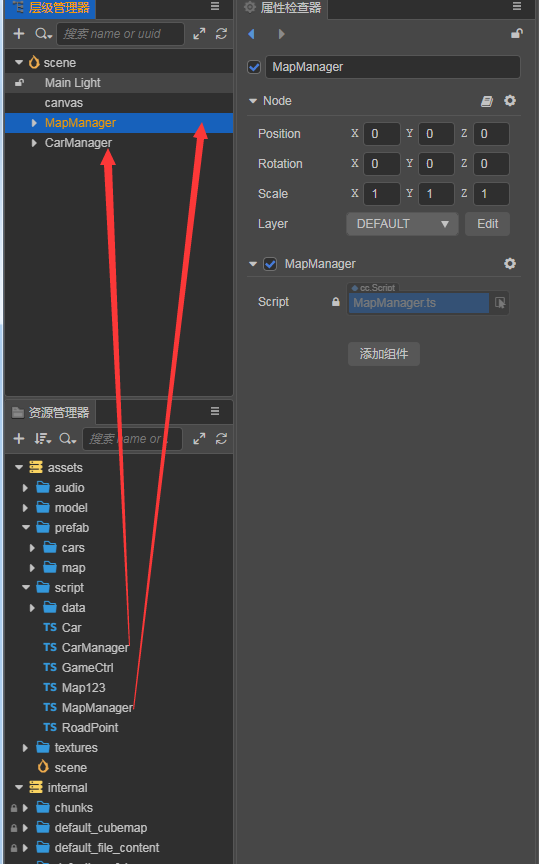Viewport: 539px width, 864px height.
Task: Expand the textures folder
Action: pos(25,748)
